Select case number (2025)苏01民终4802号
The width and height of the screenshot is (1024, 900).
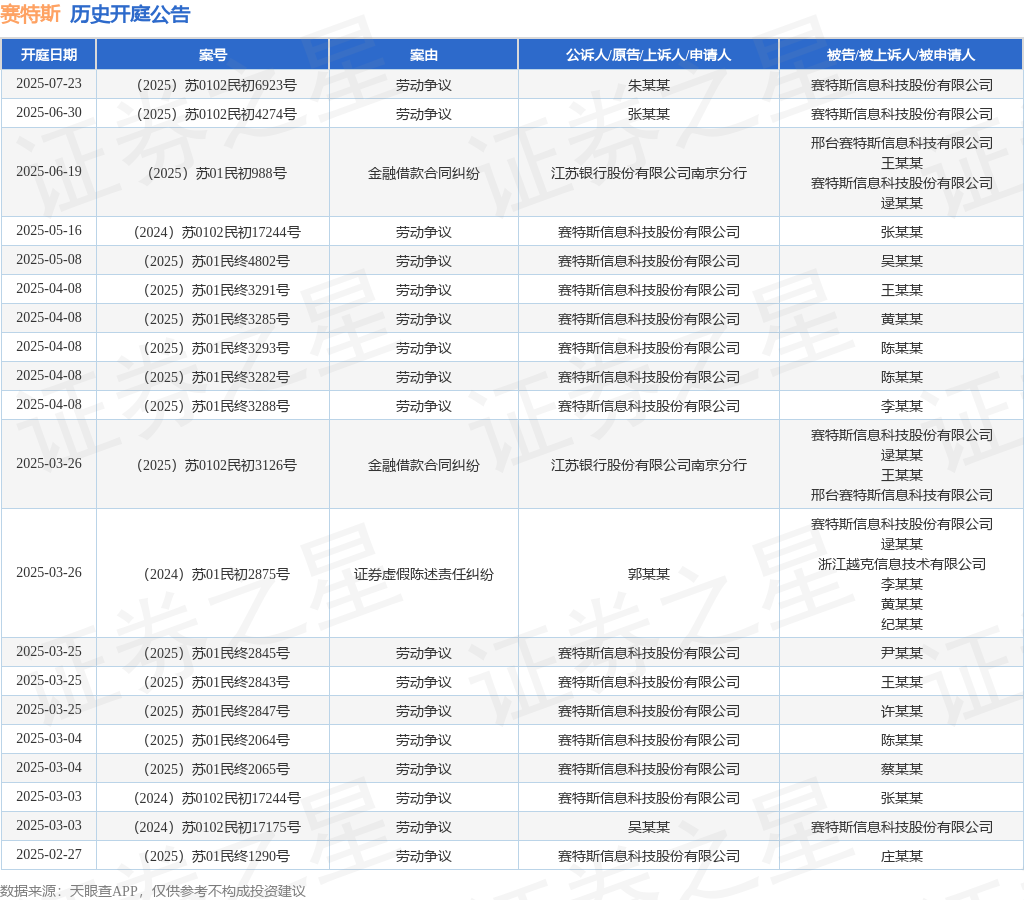click(x=213, y=261)
